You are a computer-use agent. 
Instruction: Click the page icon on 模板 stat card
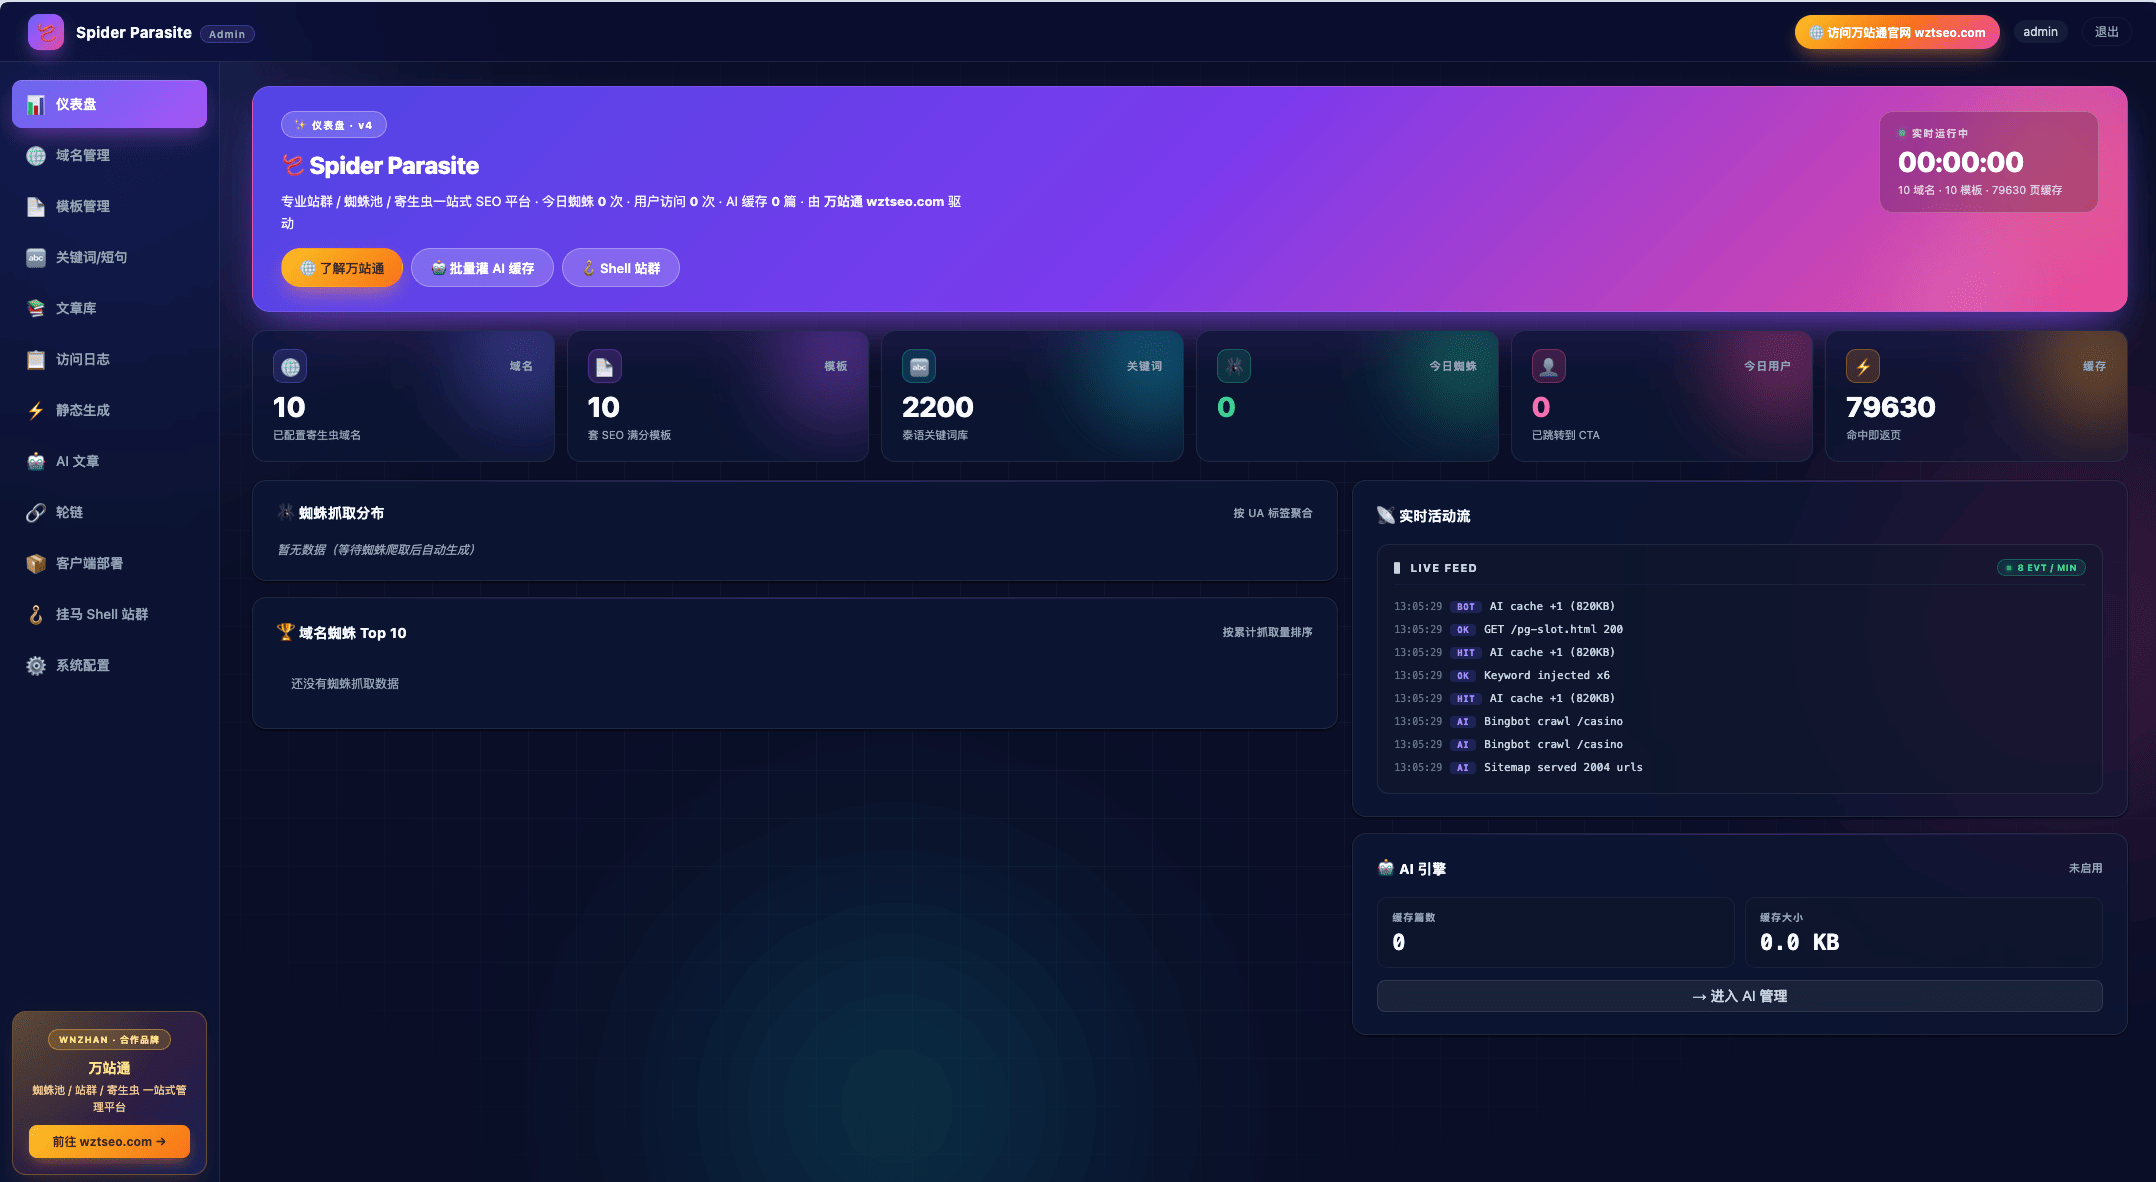coord(604,367)
